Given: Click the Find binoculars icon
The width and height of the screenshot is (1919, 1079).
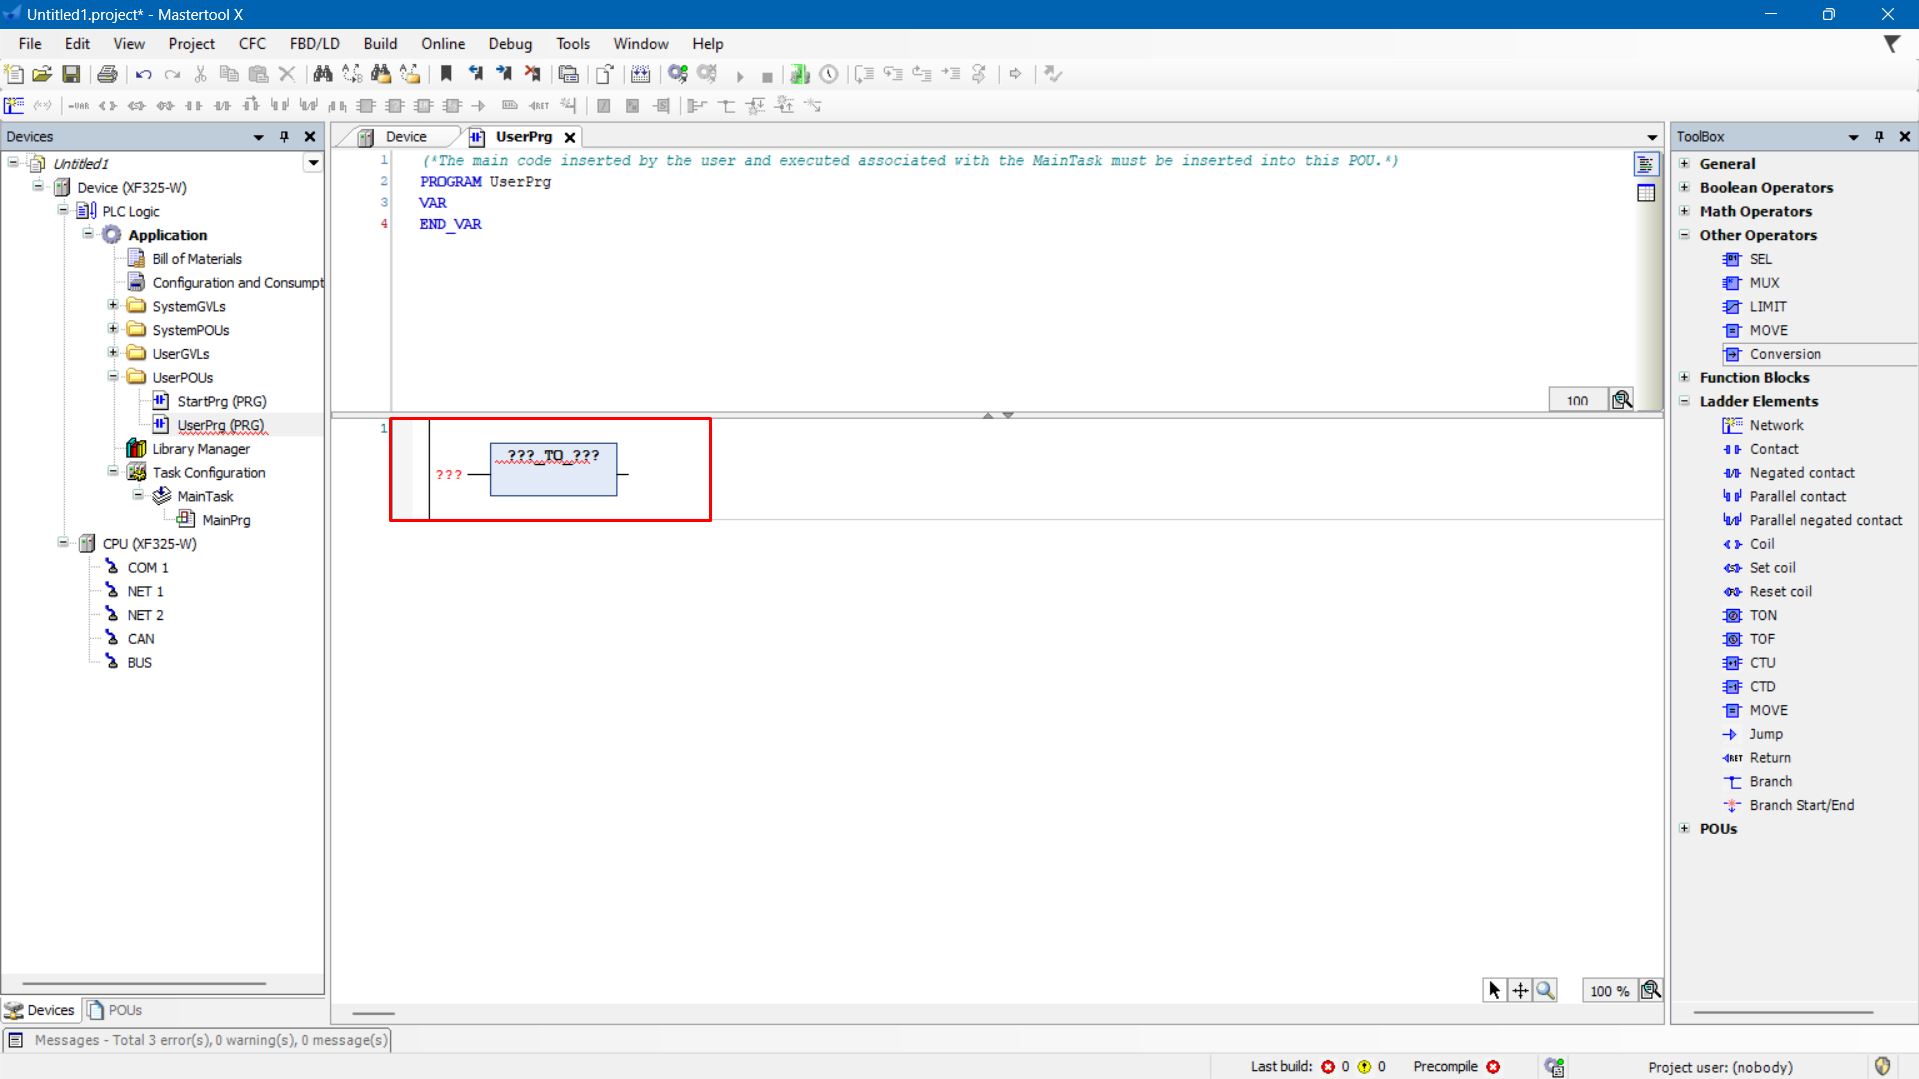Looking at the screenshot, I should click(322, 74).
